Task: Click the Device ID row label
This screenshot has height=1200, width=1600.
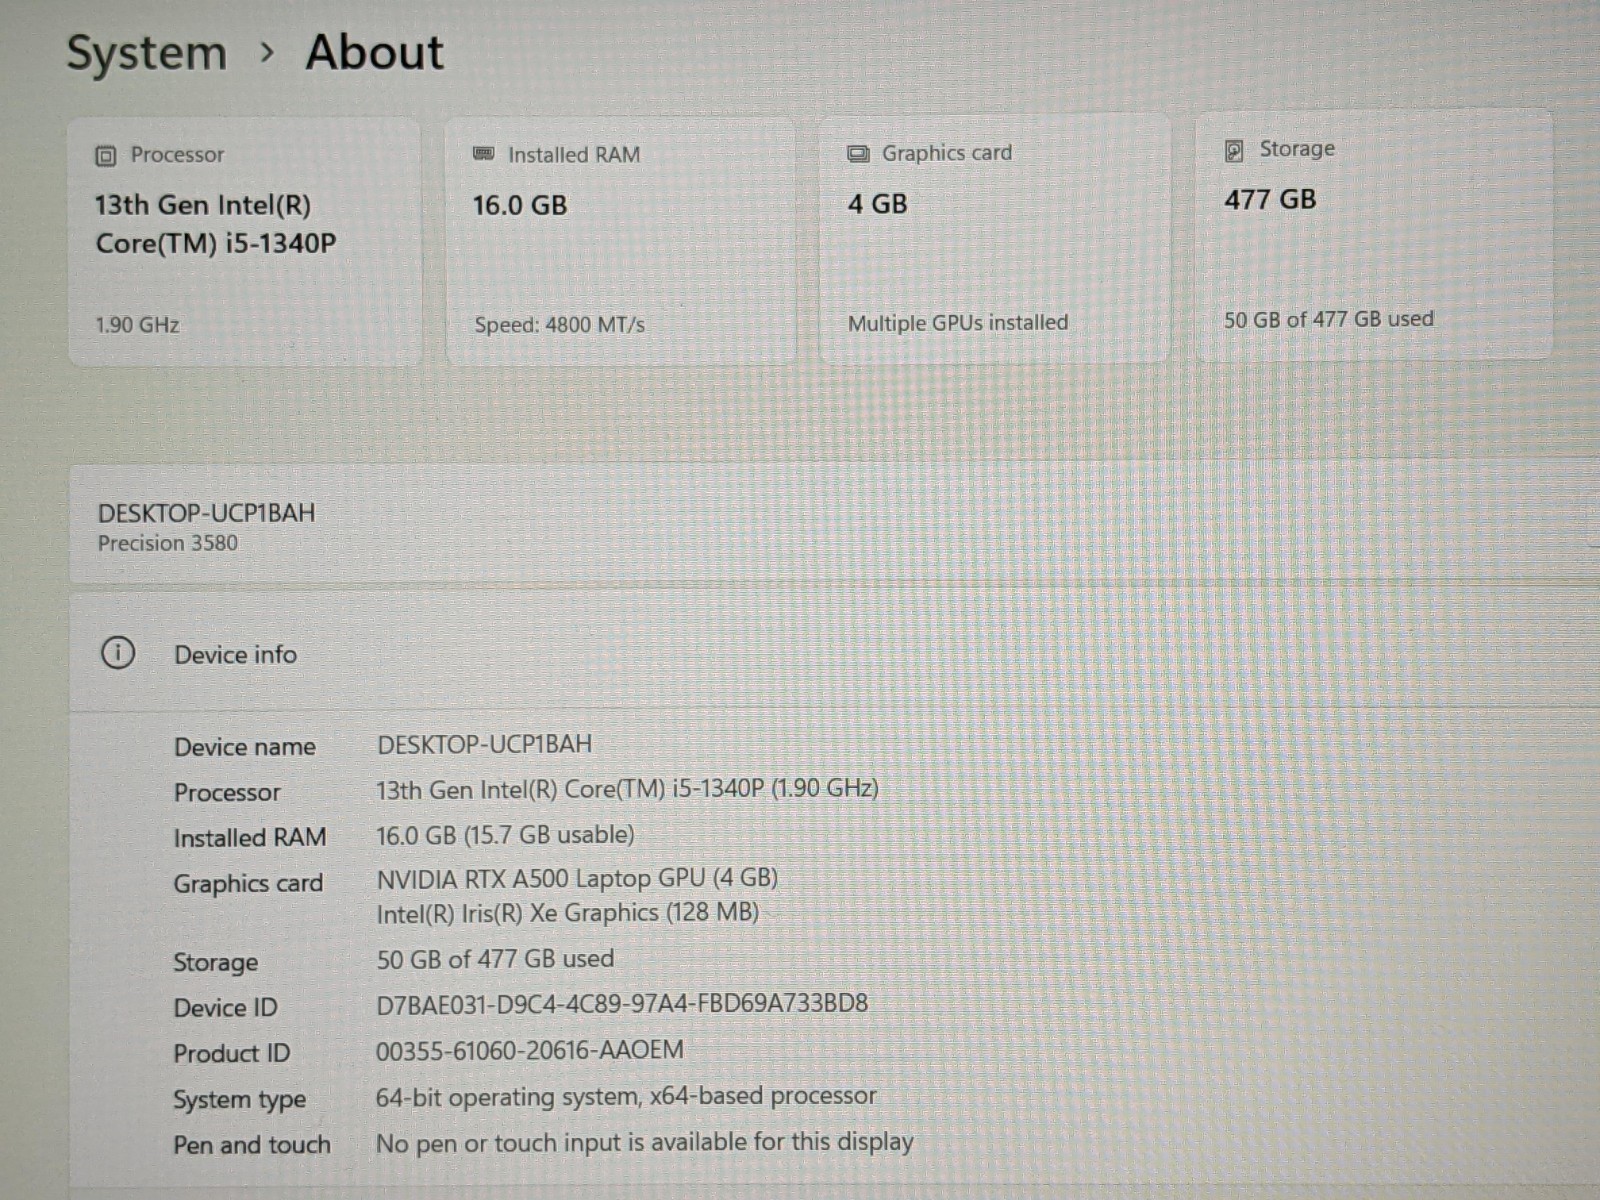Action: click(225, 1008)
